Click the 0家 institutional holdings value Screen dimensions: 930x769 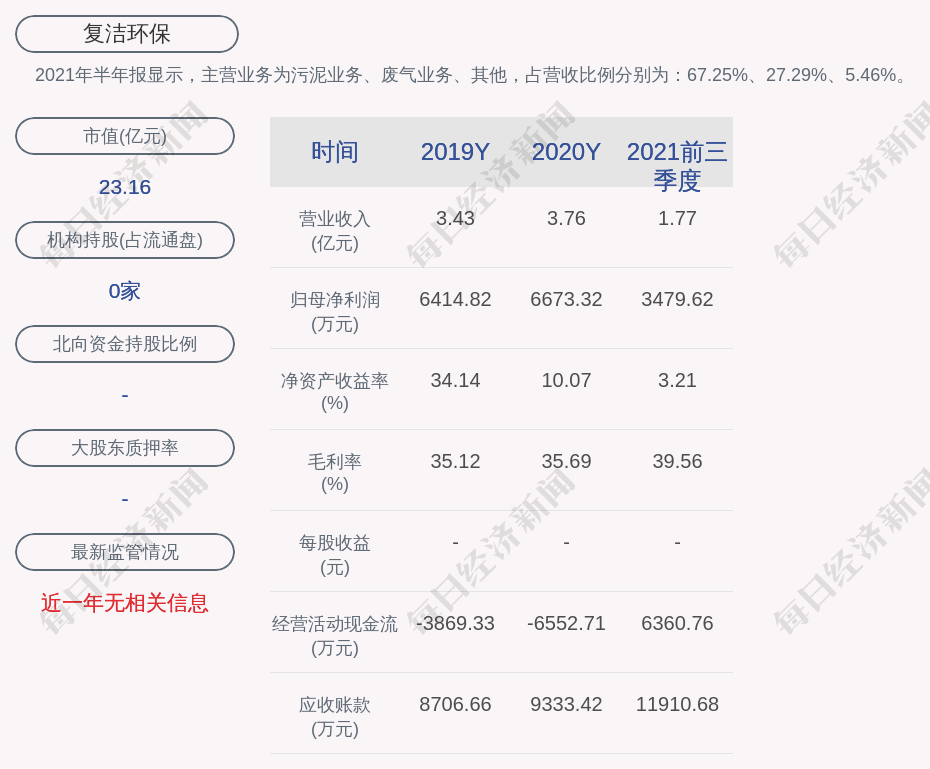(x=125, y=291)
